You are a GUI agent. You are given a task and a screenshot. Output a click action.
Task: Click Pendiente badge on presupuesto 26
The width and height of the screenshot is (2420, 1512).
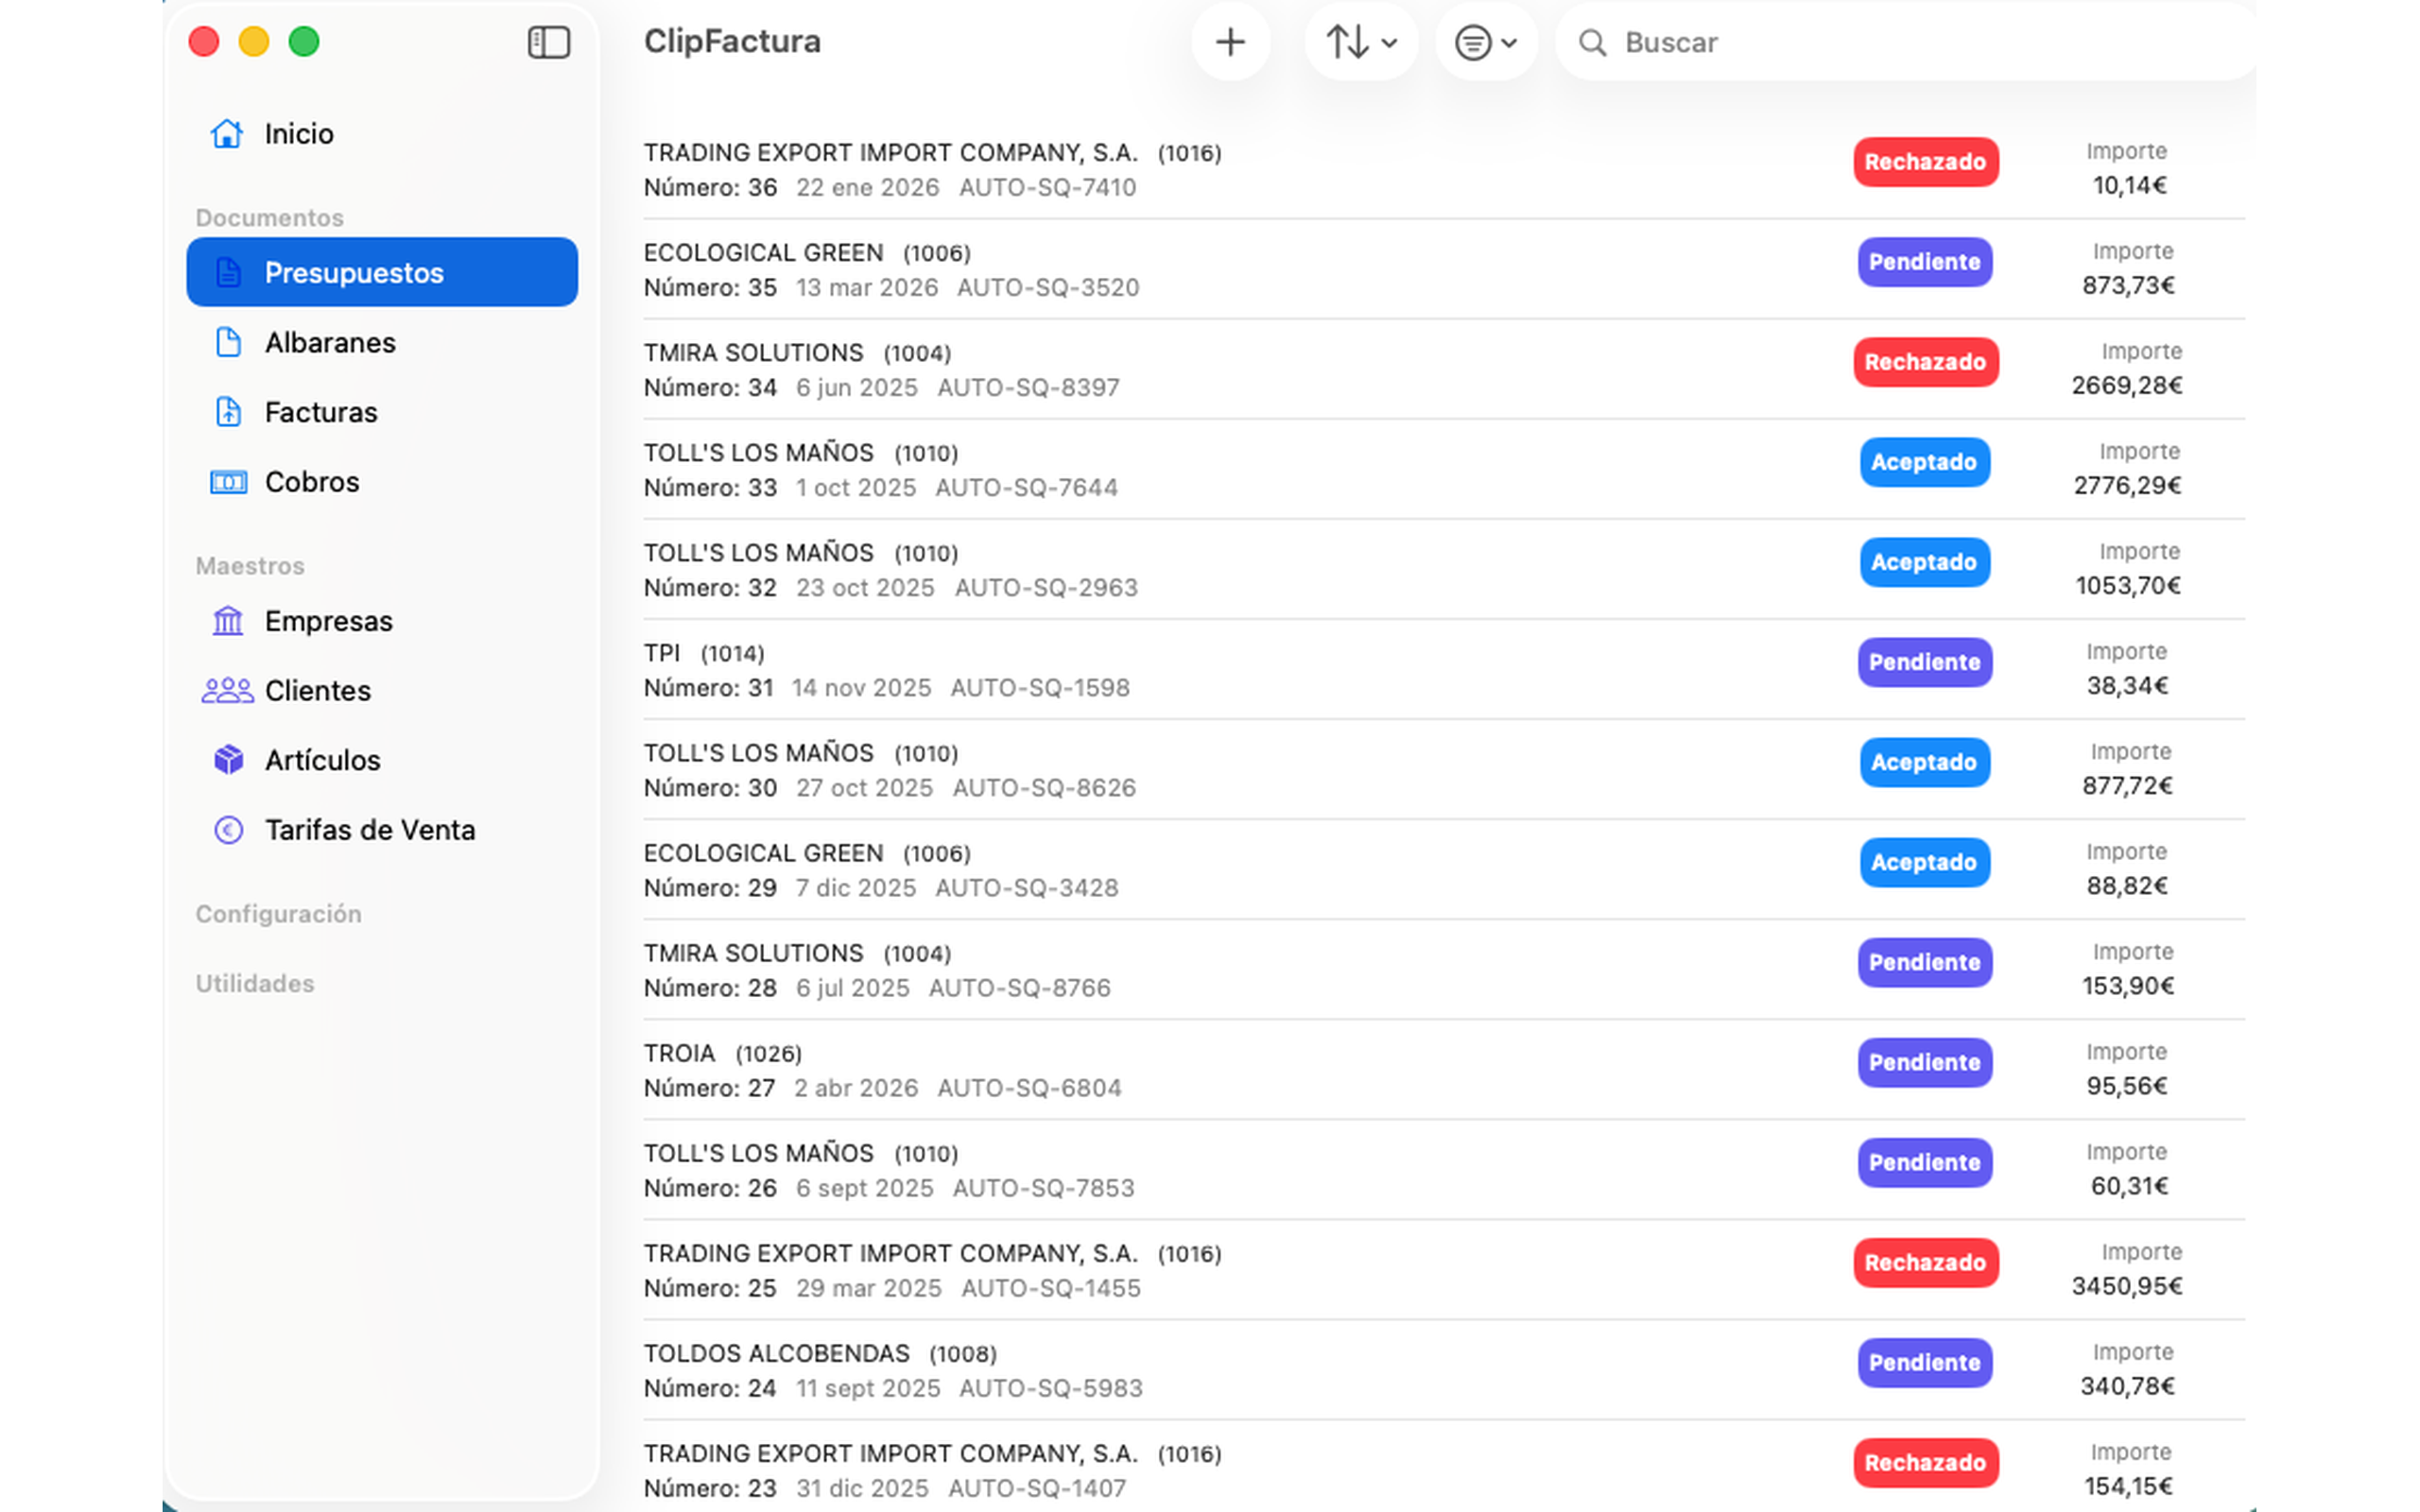point(1925,1162)
